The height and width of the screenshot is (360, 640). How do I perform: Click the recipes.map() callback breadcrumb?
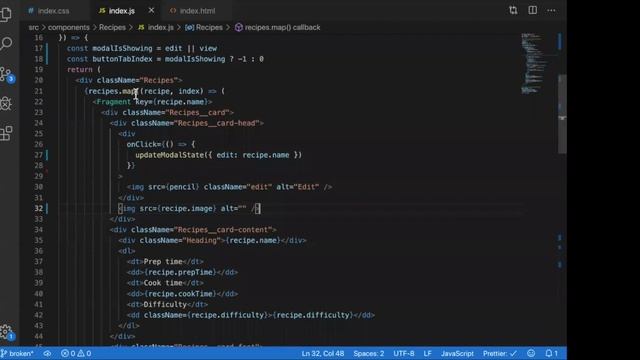pos(278,27)
